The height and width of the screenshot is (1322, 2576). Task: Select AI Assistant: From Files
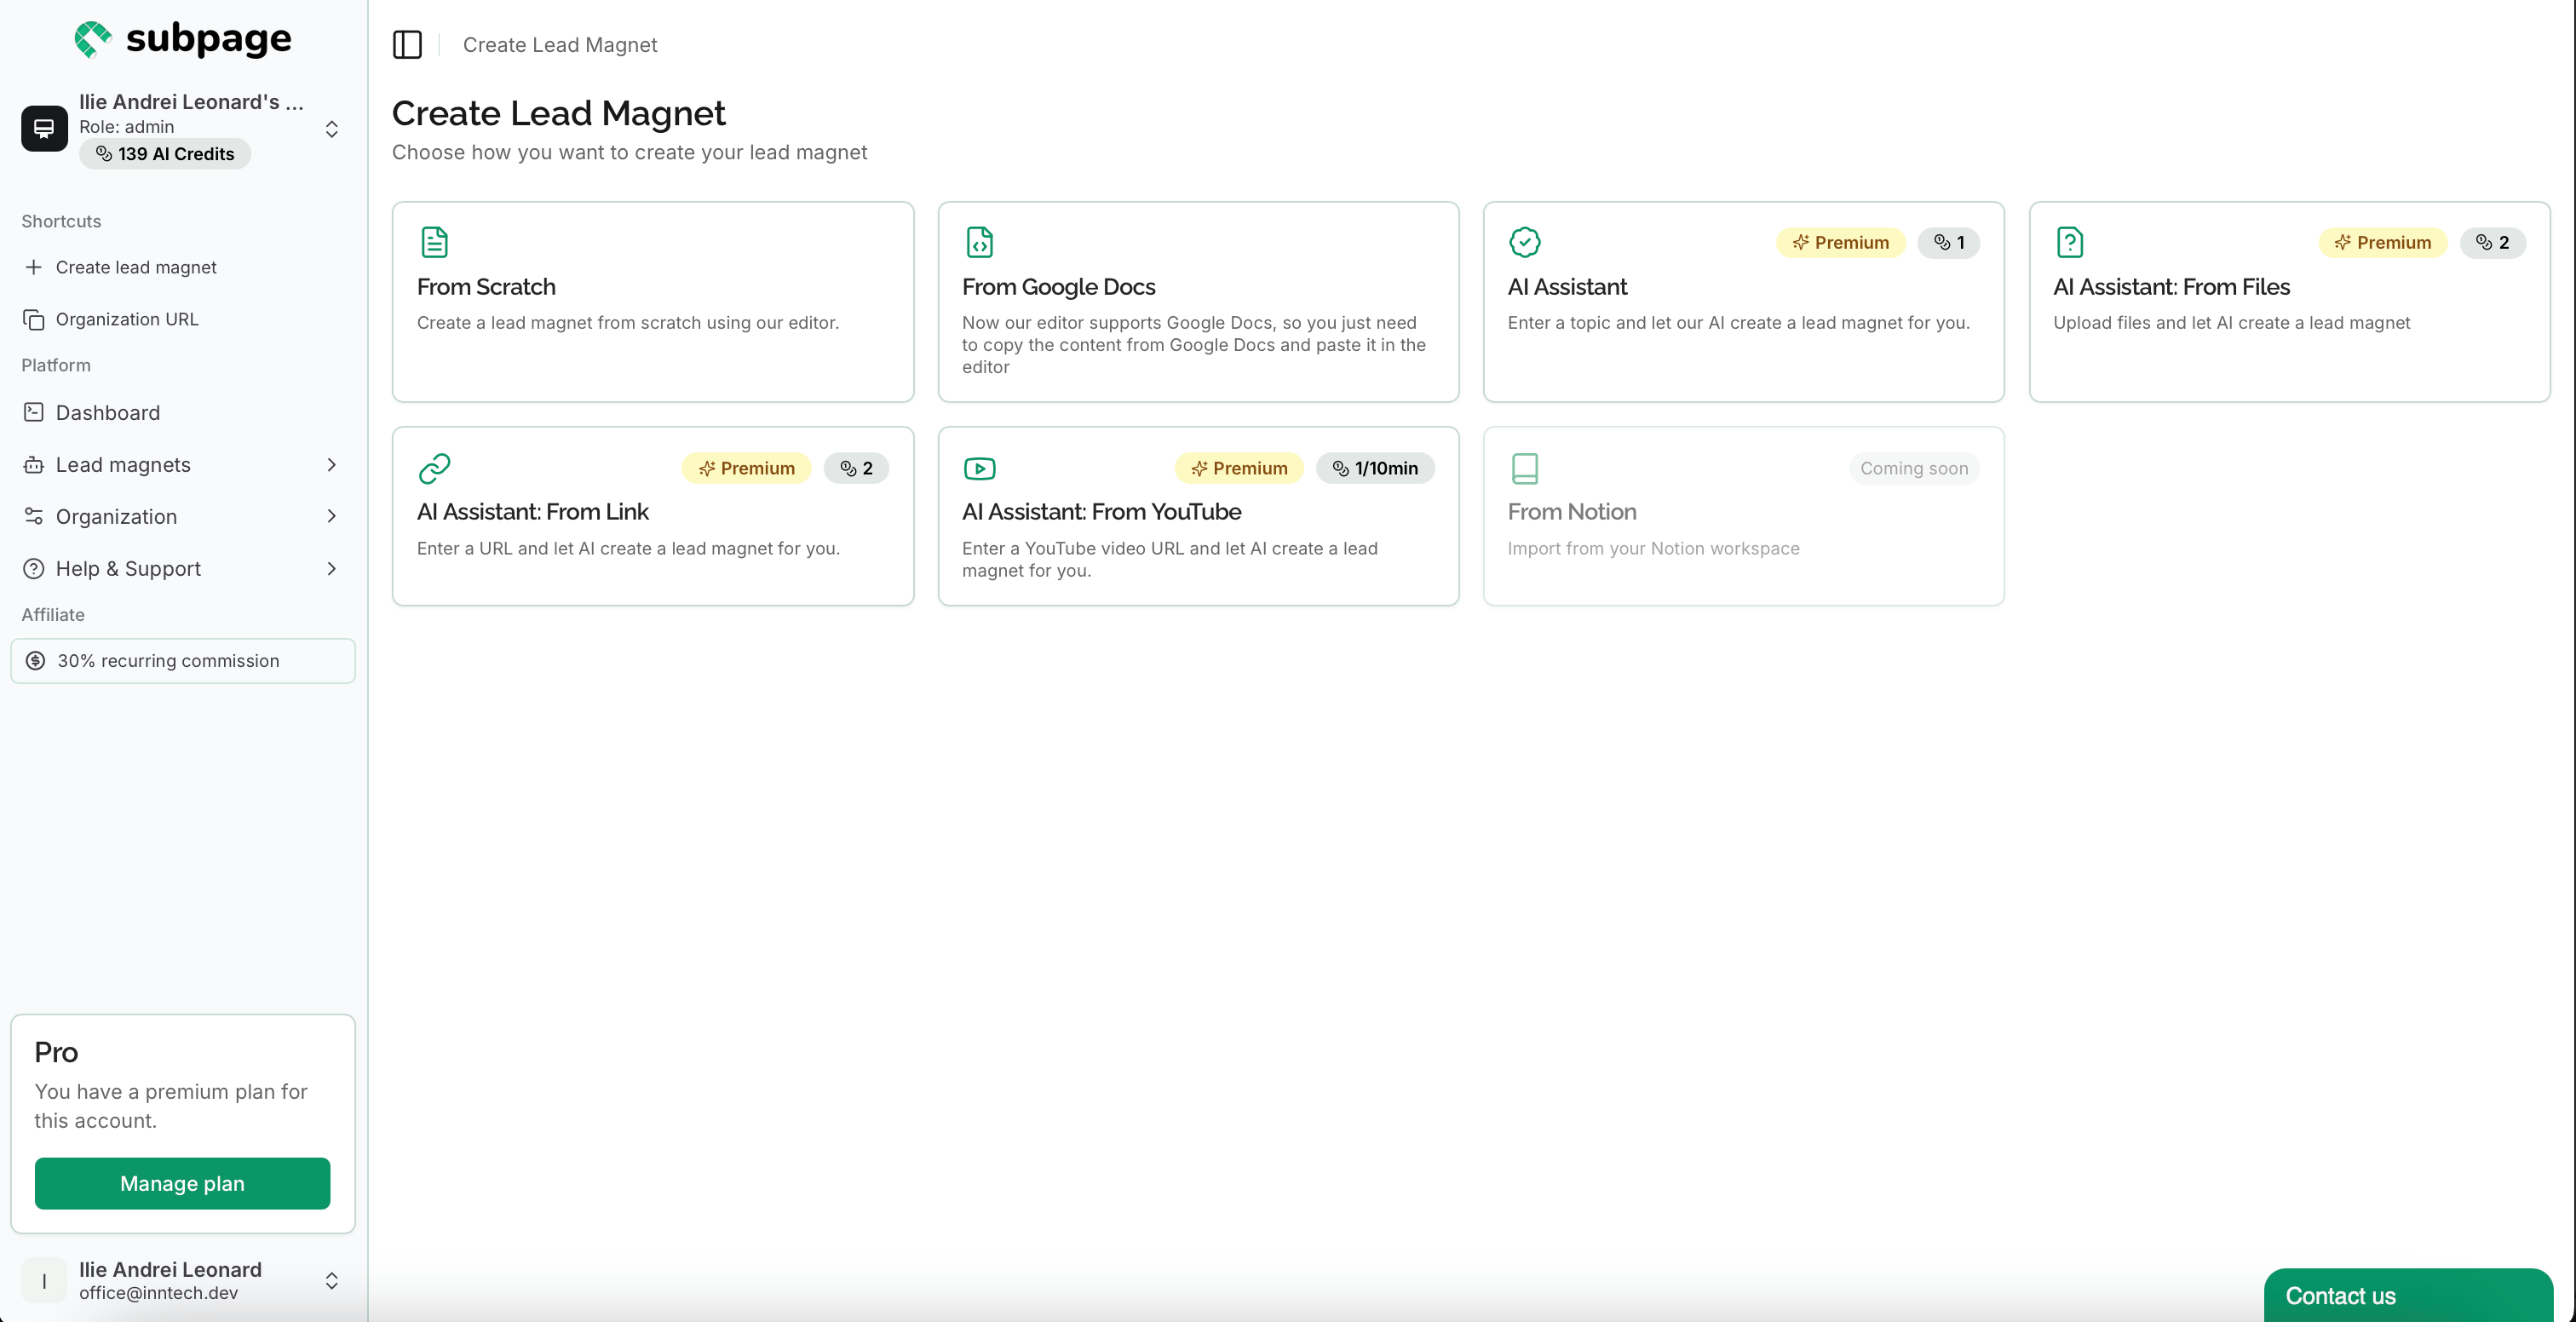coord(2172,287)
